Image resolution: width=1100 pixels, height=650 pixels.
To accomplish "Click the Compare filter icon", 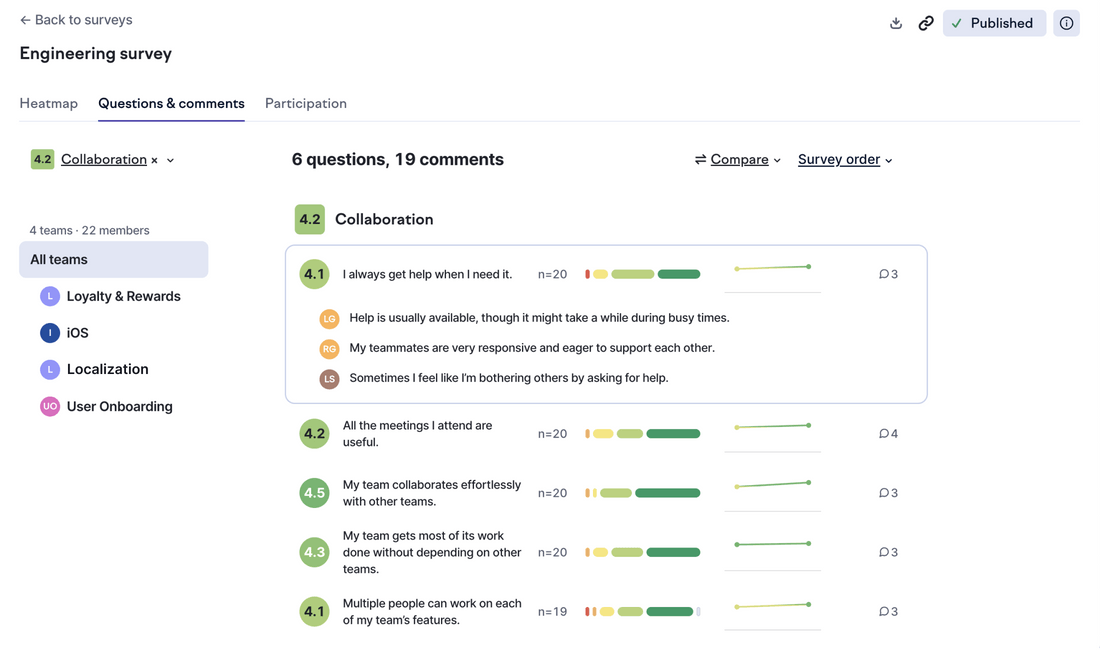I will pyautogui.click(x=702, y=159).
